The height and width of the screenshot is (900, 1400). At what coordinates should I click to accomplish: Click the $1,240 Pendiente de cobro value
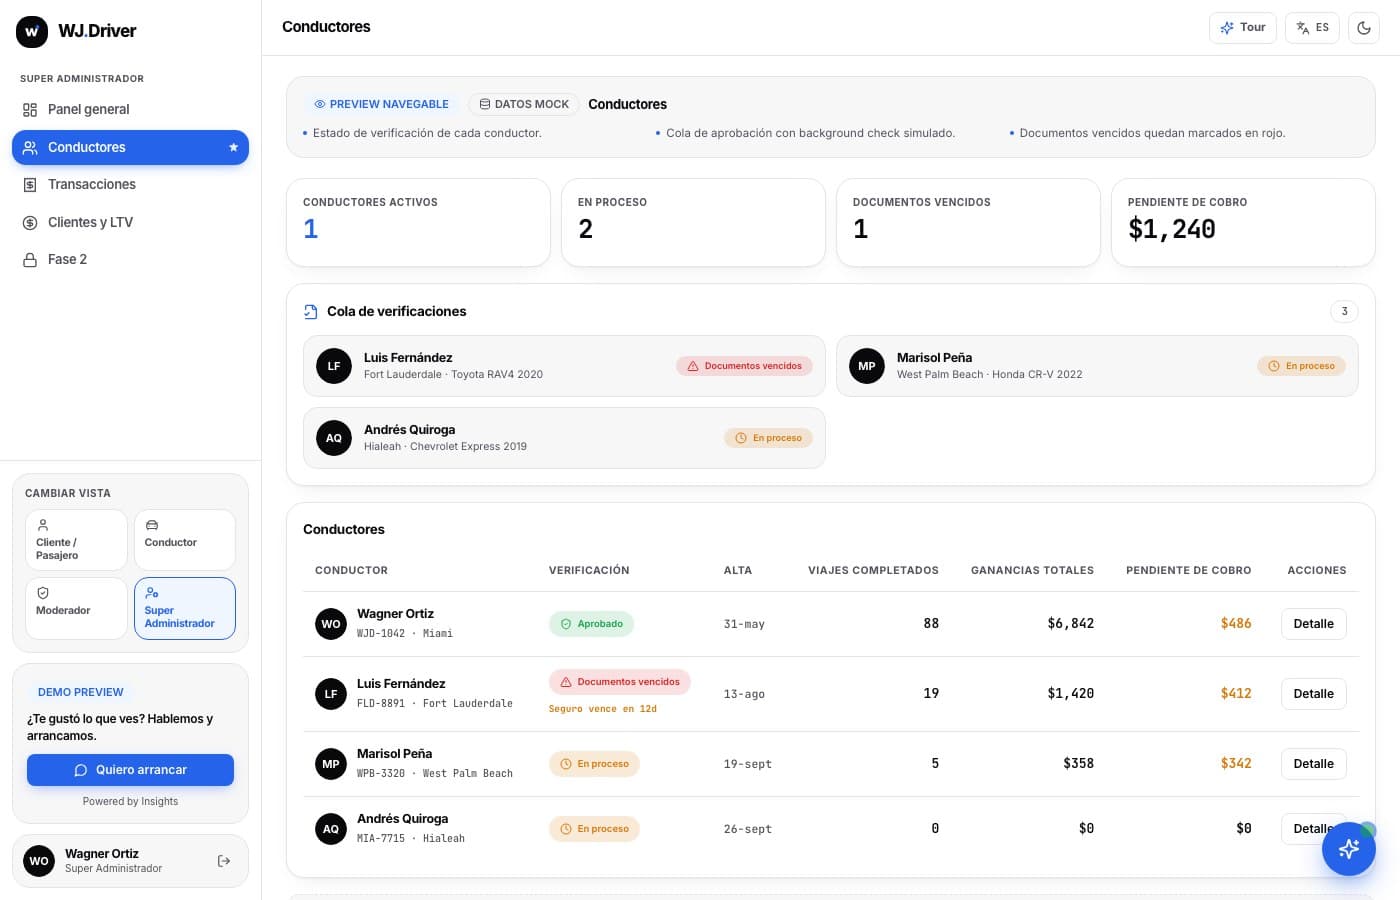click(x=1172, y=229)
